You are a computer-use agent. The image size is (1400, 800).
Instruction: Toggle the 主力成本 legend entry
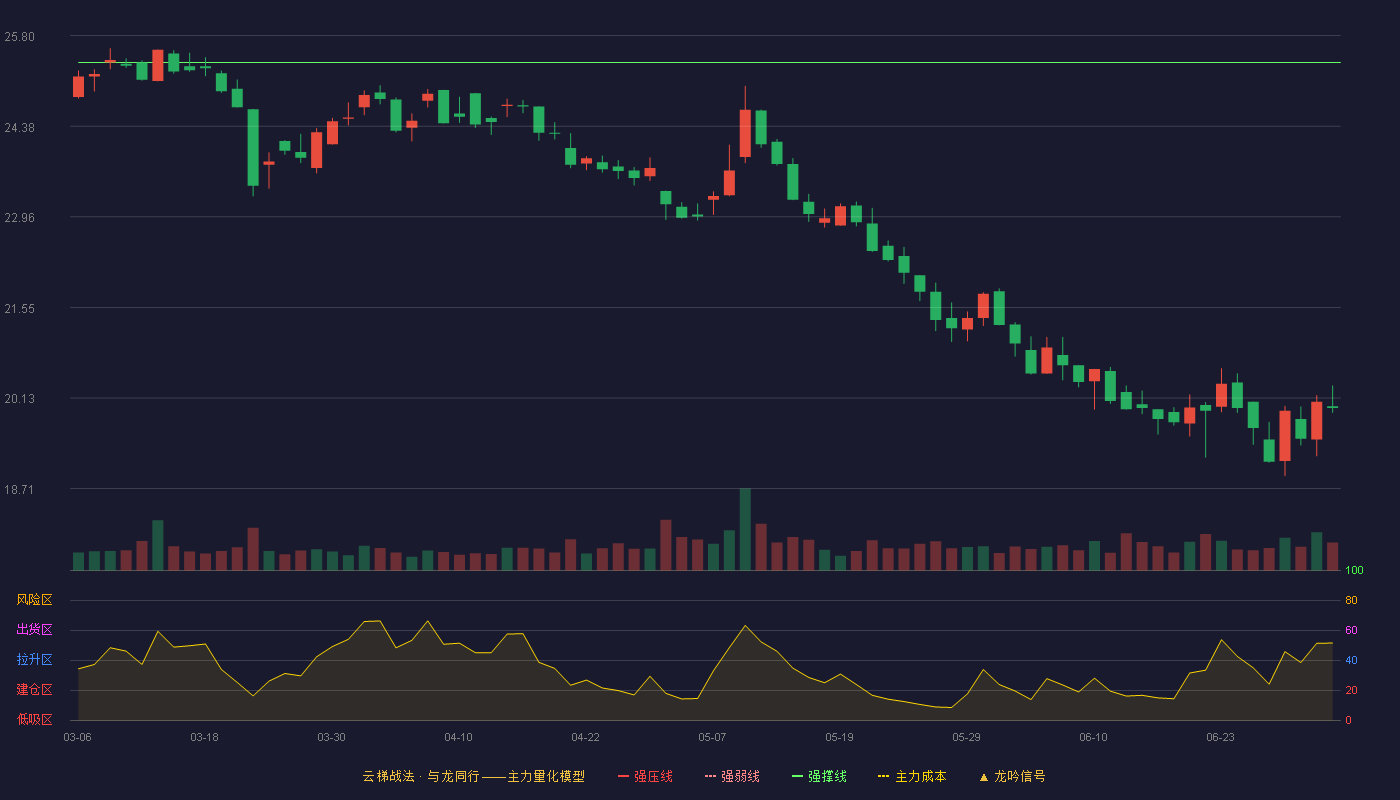click(x=912, y=776)
